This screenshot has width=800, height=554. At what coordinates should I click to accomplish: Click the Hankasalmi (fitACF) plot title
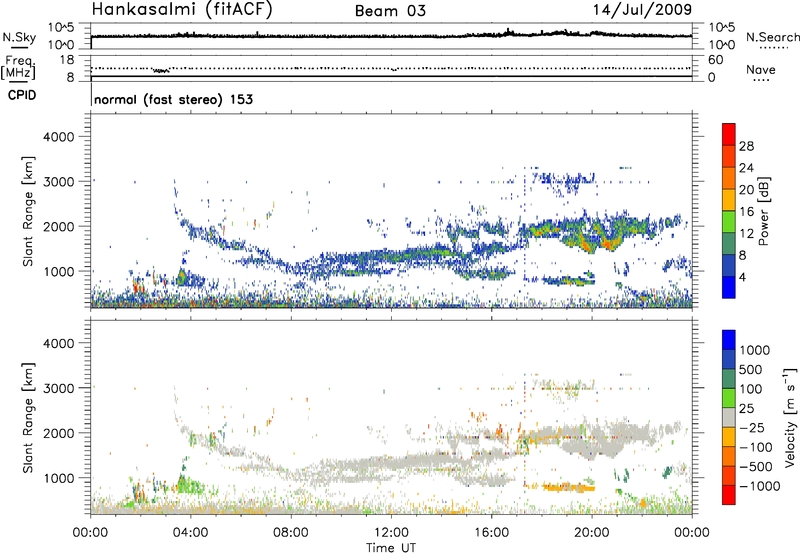point(182,9)
